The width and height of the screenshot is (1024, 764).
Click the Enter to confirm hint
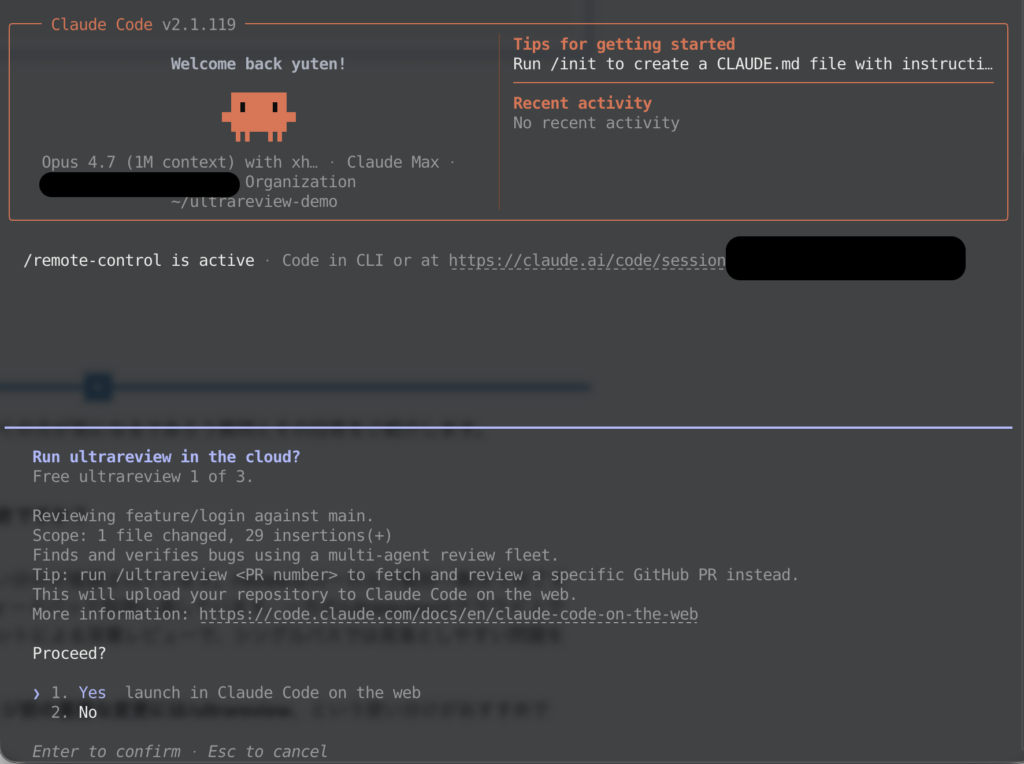click(106, 751)
